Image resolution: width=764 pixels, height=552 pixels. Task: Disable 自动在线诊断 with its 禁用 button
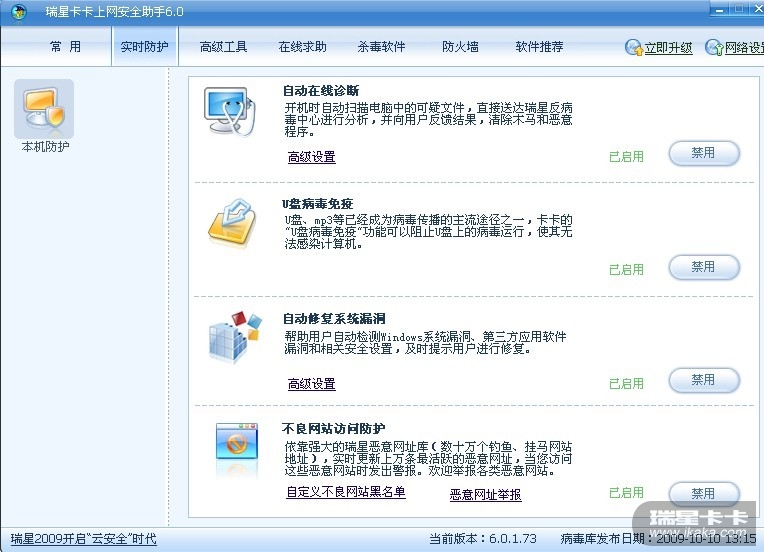705,153
